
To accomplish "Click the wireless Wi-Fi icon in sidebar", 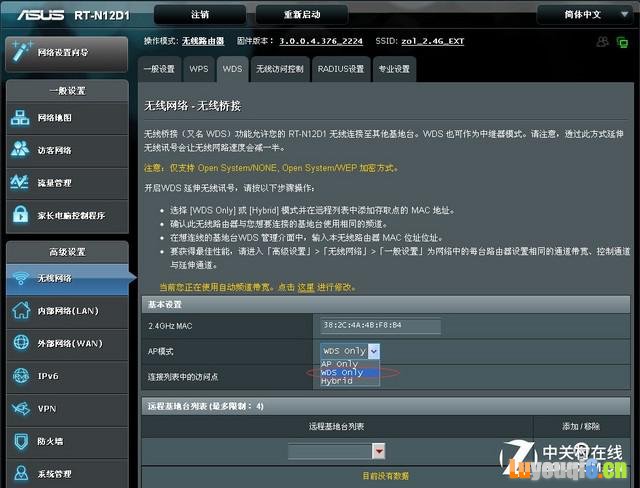I will pos(20,278).
